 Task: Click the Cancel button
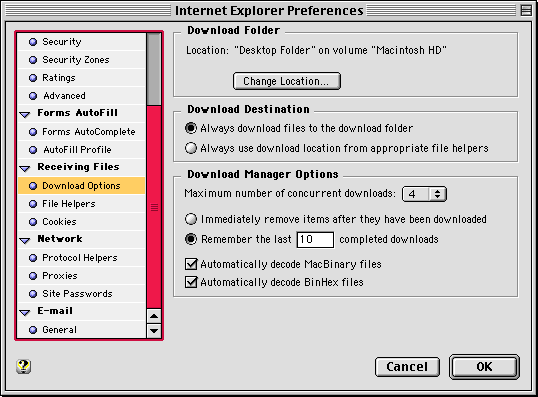tap(407, 367)
